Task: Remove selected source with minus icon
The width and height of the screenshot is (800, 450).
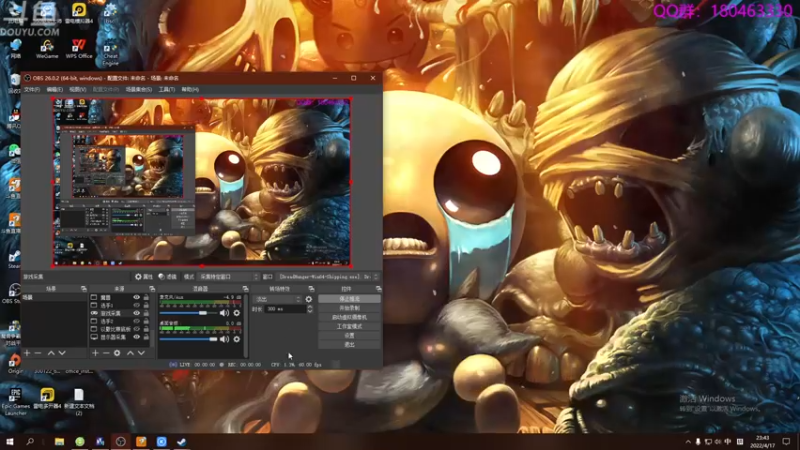Action: (x=106, y=353)
